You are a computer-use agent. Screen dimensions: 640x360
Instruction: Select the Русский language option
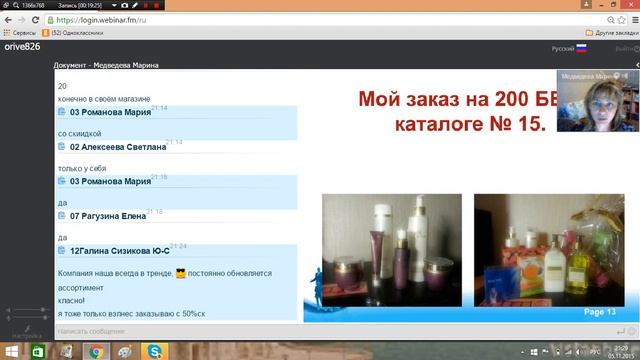pyautogui.click(x=569, y=49)
